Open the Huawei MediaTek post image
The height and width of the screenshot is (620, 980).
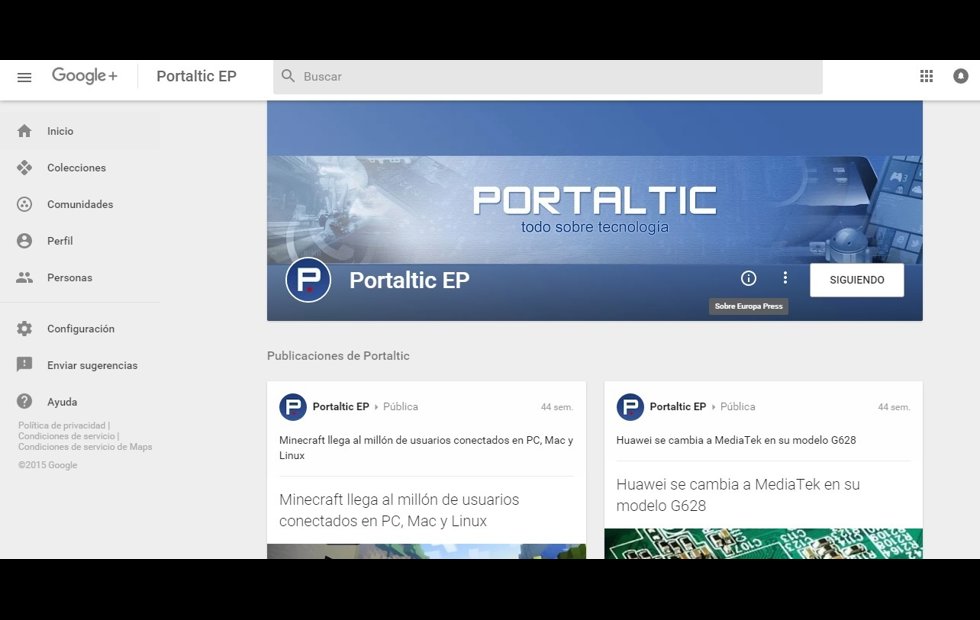tap(763, 544)
